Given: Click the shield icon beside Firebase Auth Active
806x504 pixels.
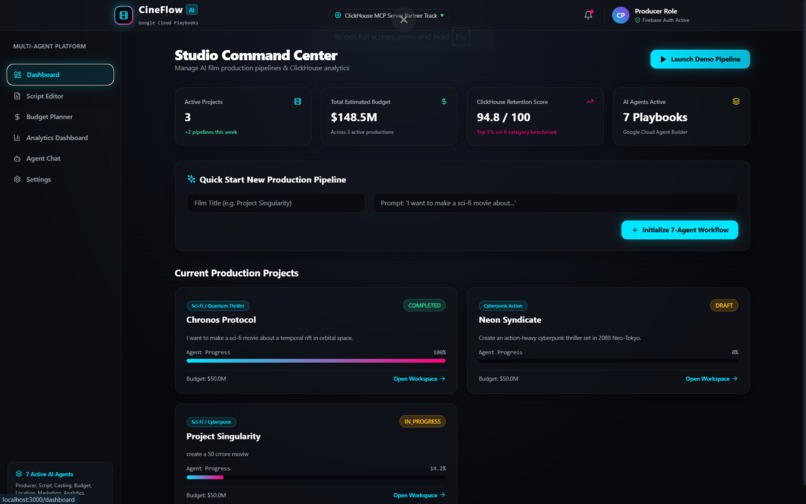Looking at the screenshot, I should point(637,21).
